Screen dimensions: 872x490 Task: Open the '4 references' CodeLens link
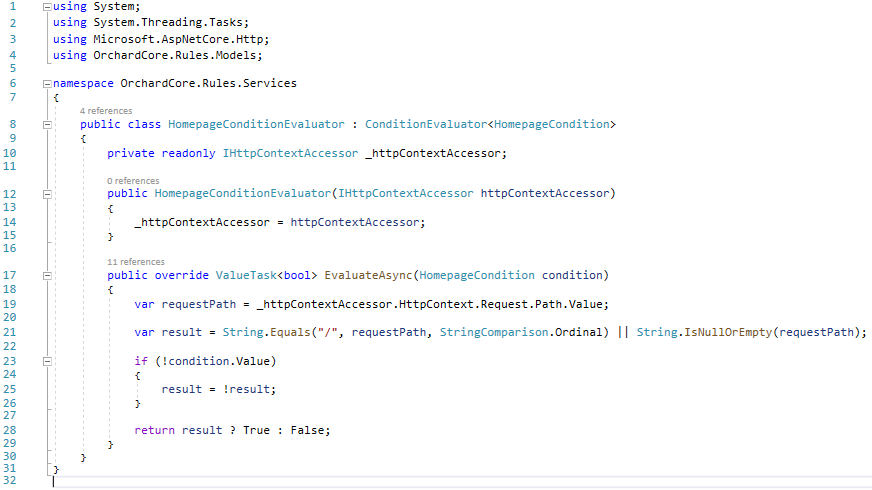tap(106, 111)
